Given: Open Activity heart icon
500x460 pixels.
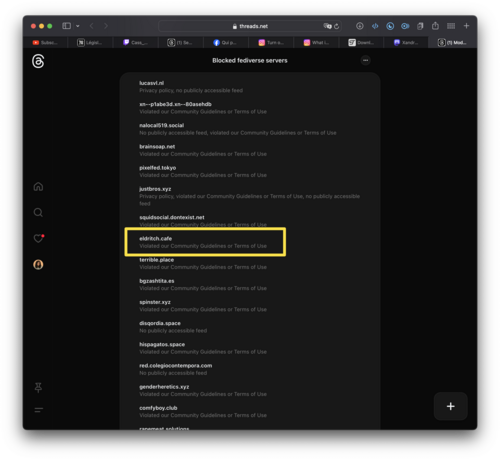Looking at the screenshot, I should [x=39, y=238].
